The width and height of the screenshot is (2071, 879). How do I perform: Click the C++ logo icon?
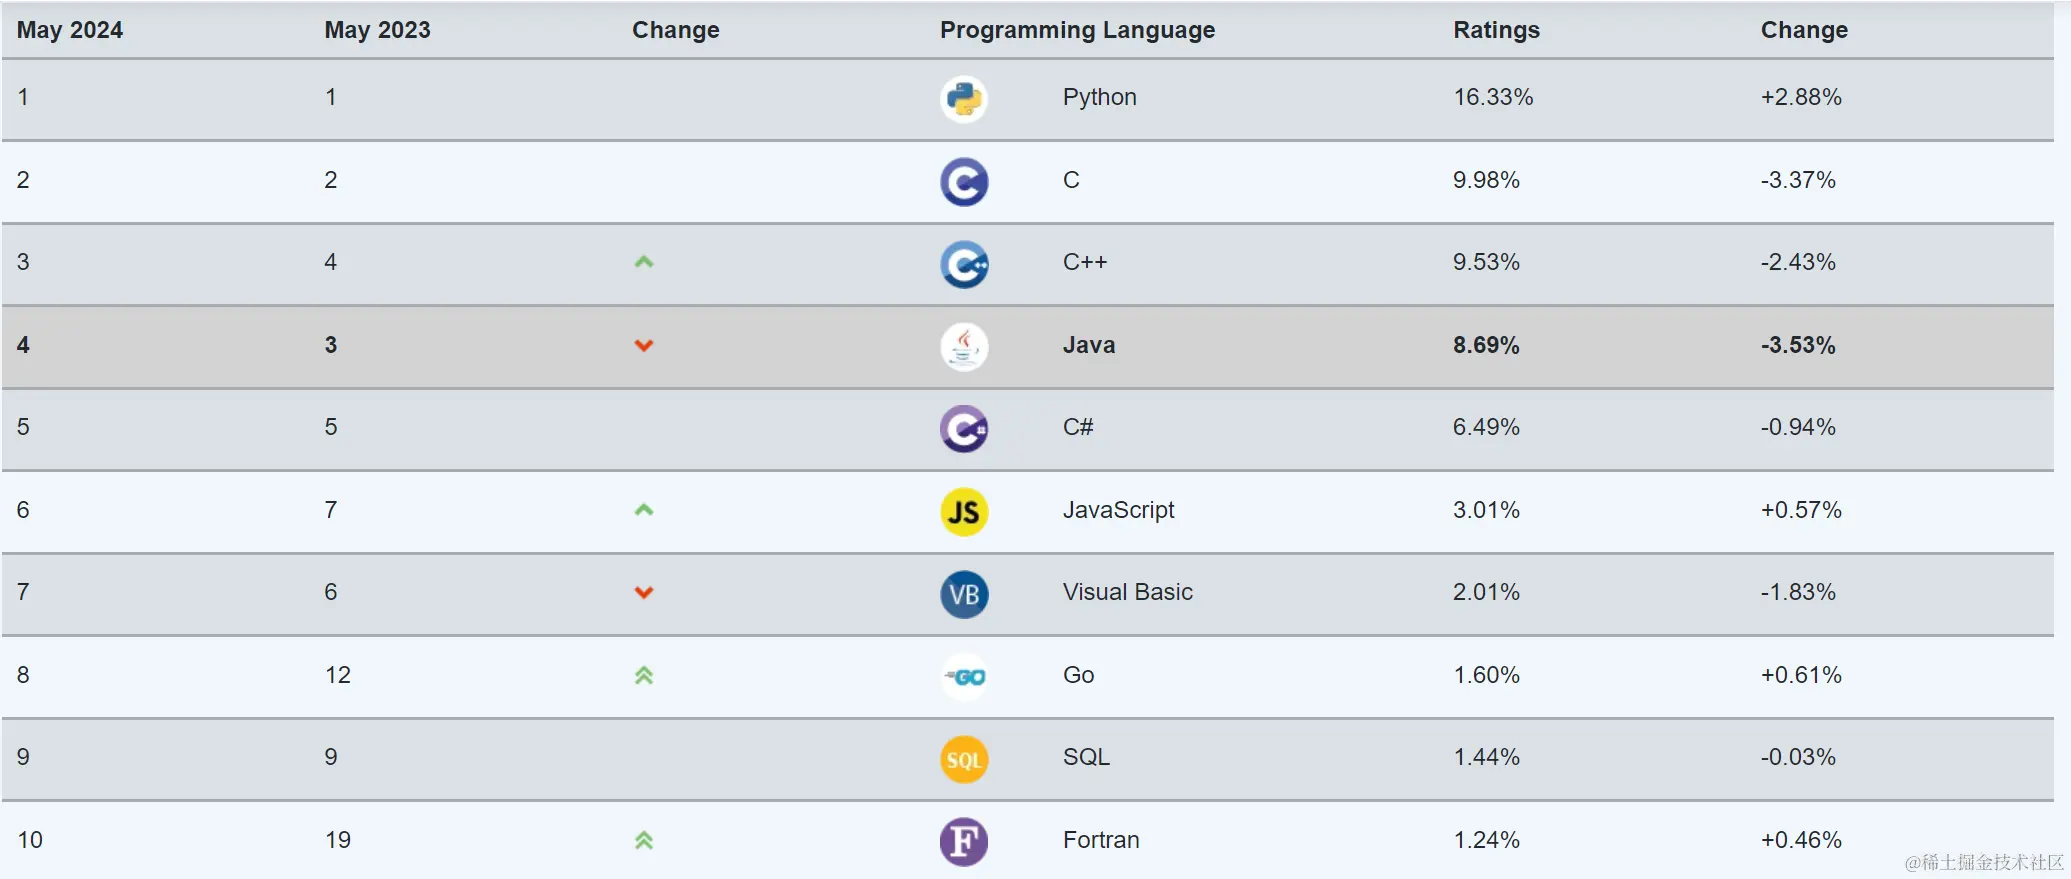tap(964, 264)
